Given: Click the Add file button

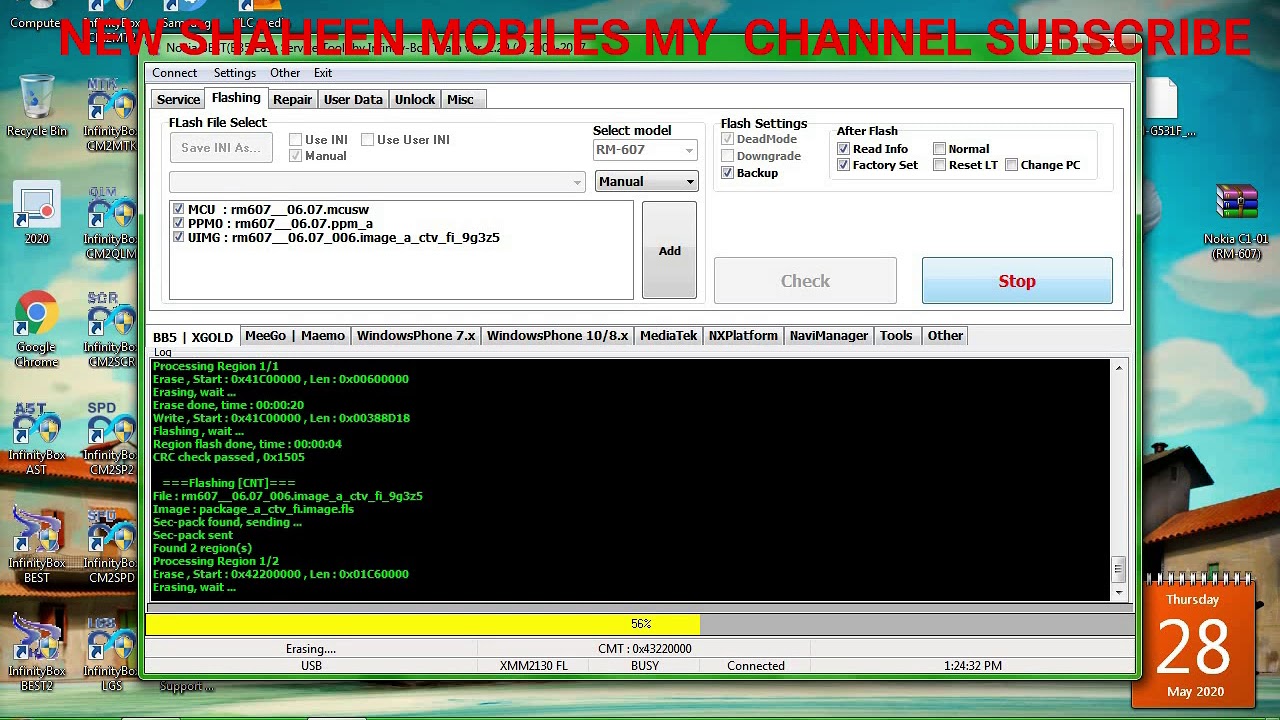Looking at the screenshot, I should pos(669,251).
